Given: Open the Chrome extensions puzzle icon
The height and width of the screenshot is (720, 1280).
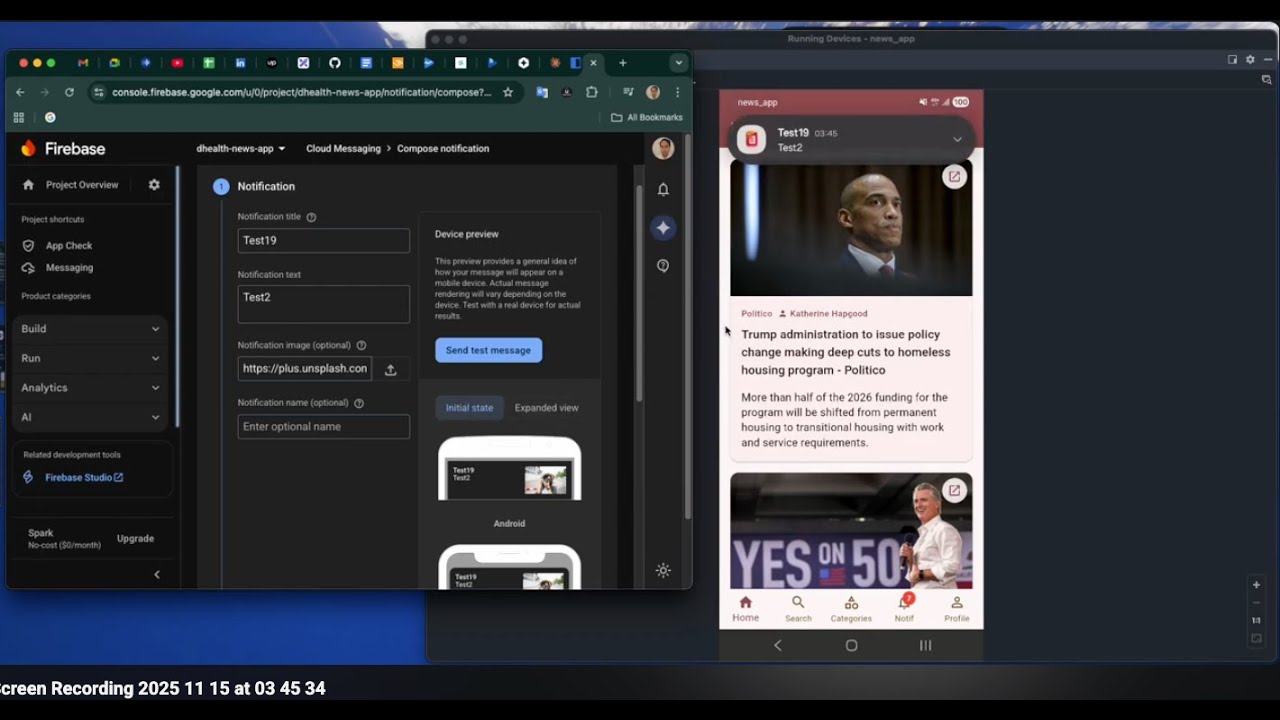Looking at the screenshot, I should [x=592, y=92].
